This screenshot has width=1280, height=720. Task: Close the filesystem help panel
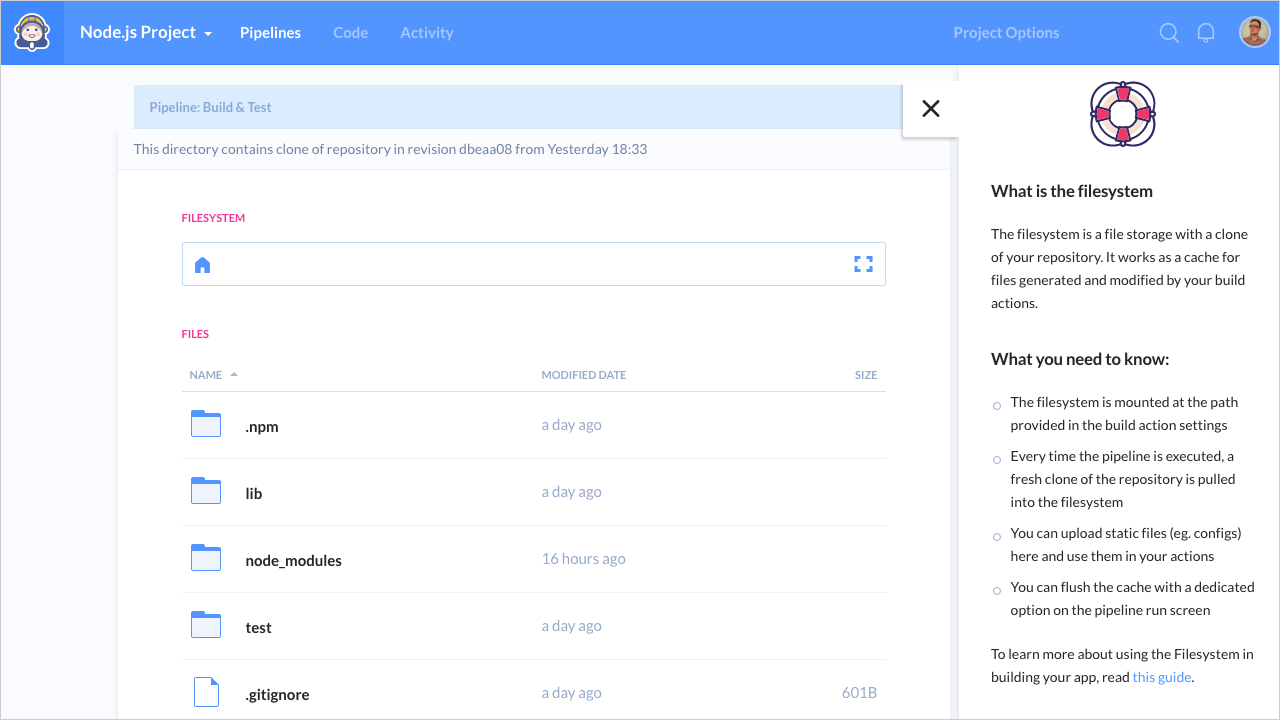point(931,109)
